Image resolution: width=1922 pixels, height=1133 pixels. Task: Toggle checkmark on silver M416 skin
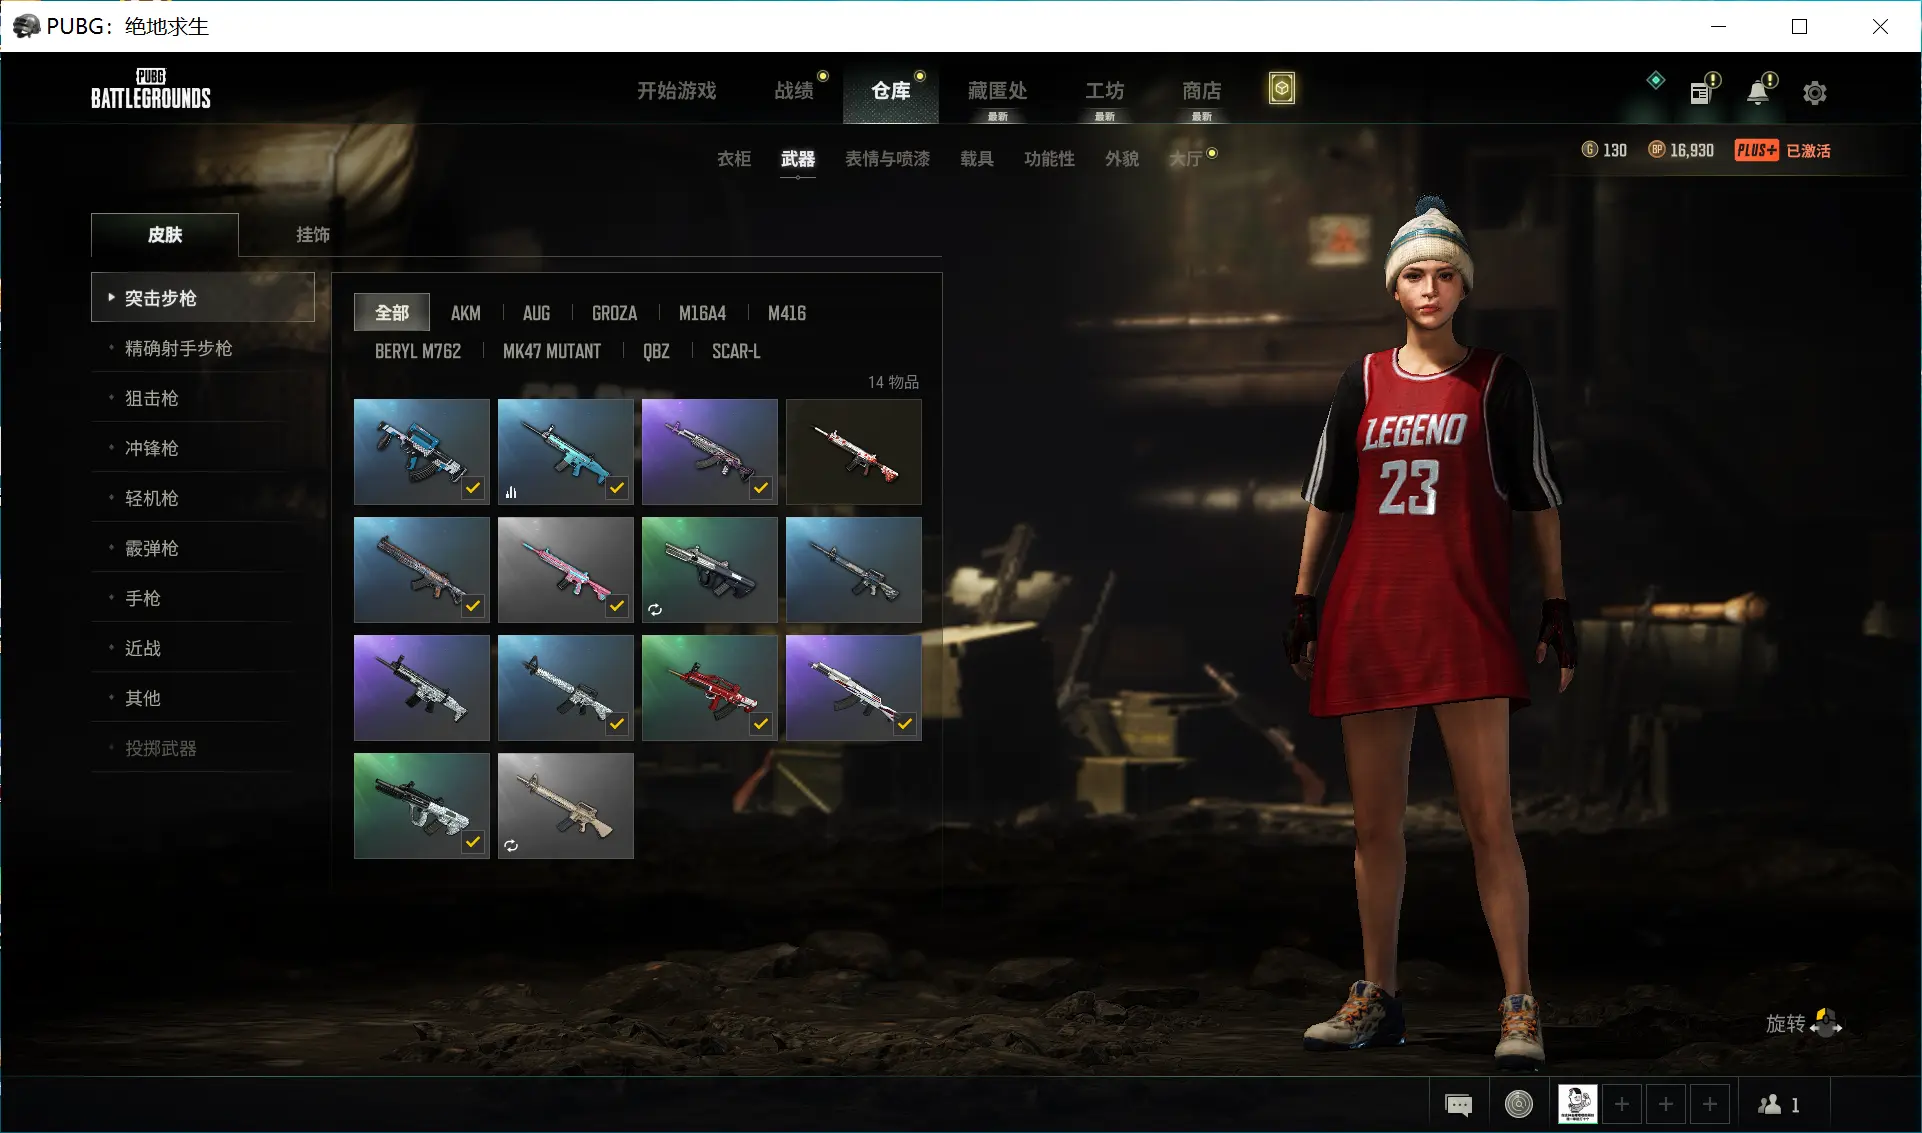pyautogui.click(x=617, y=724)
